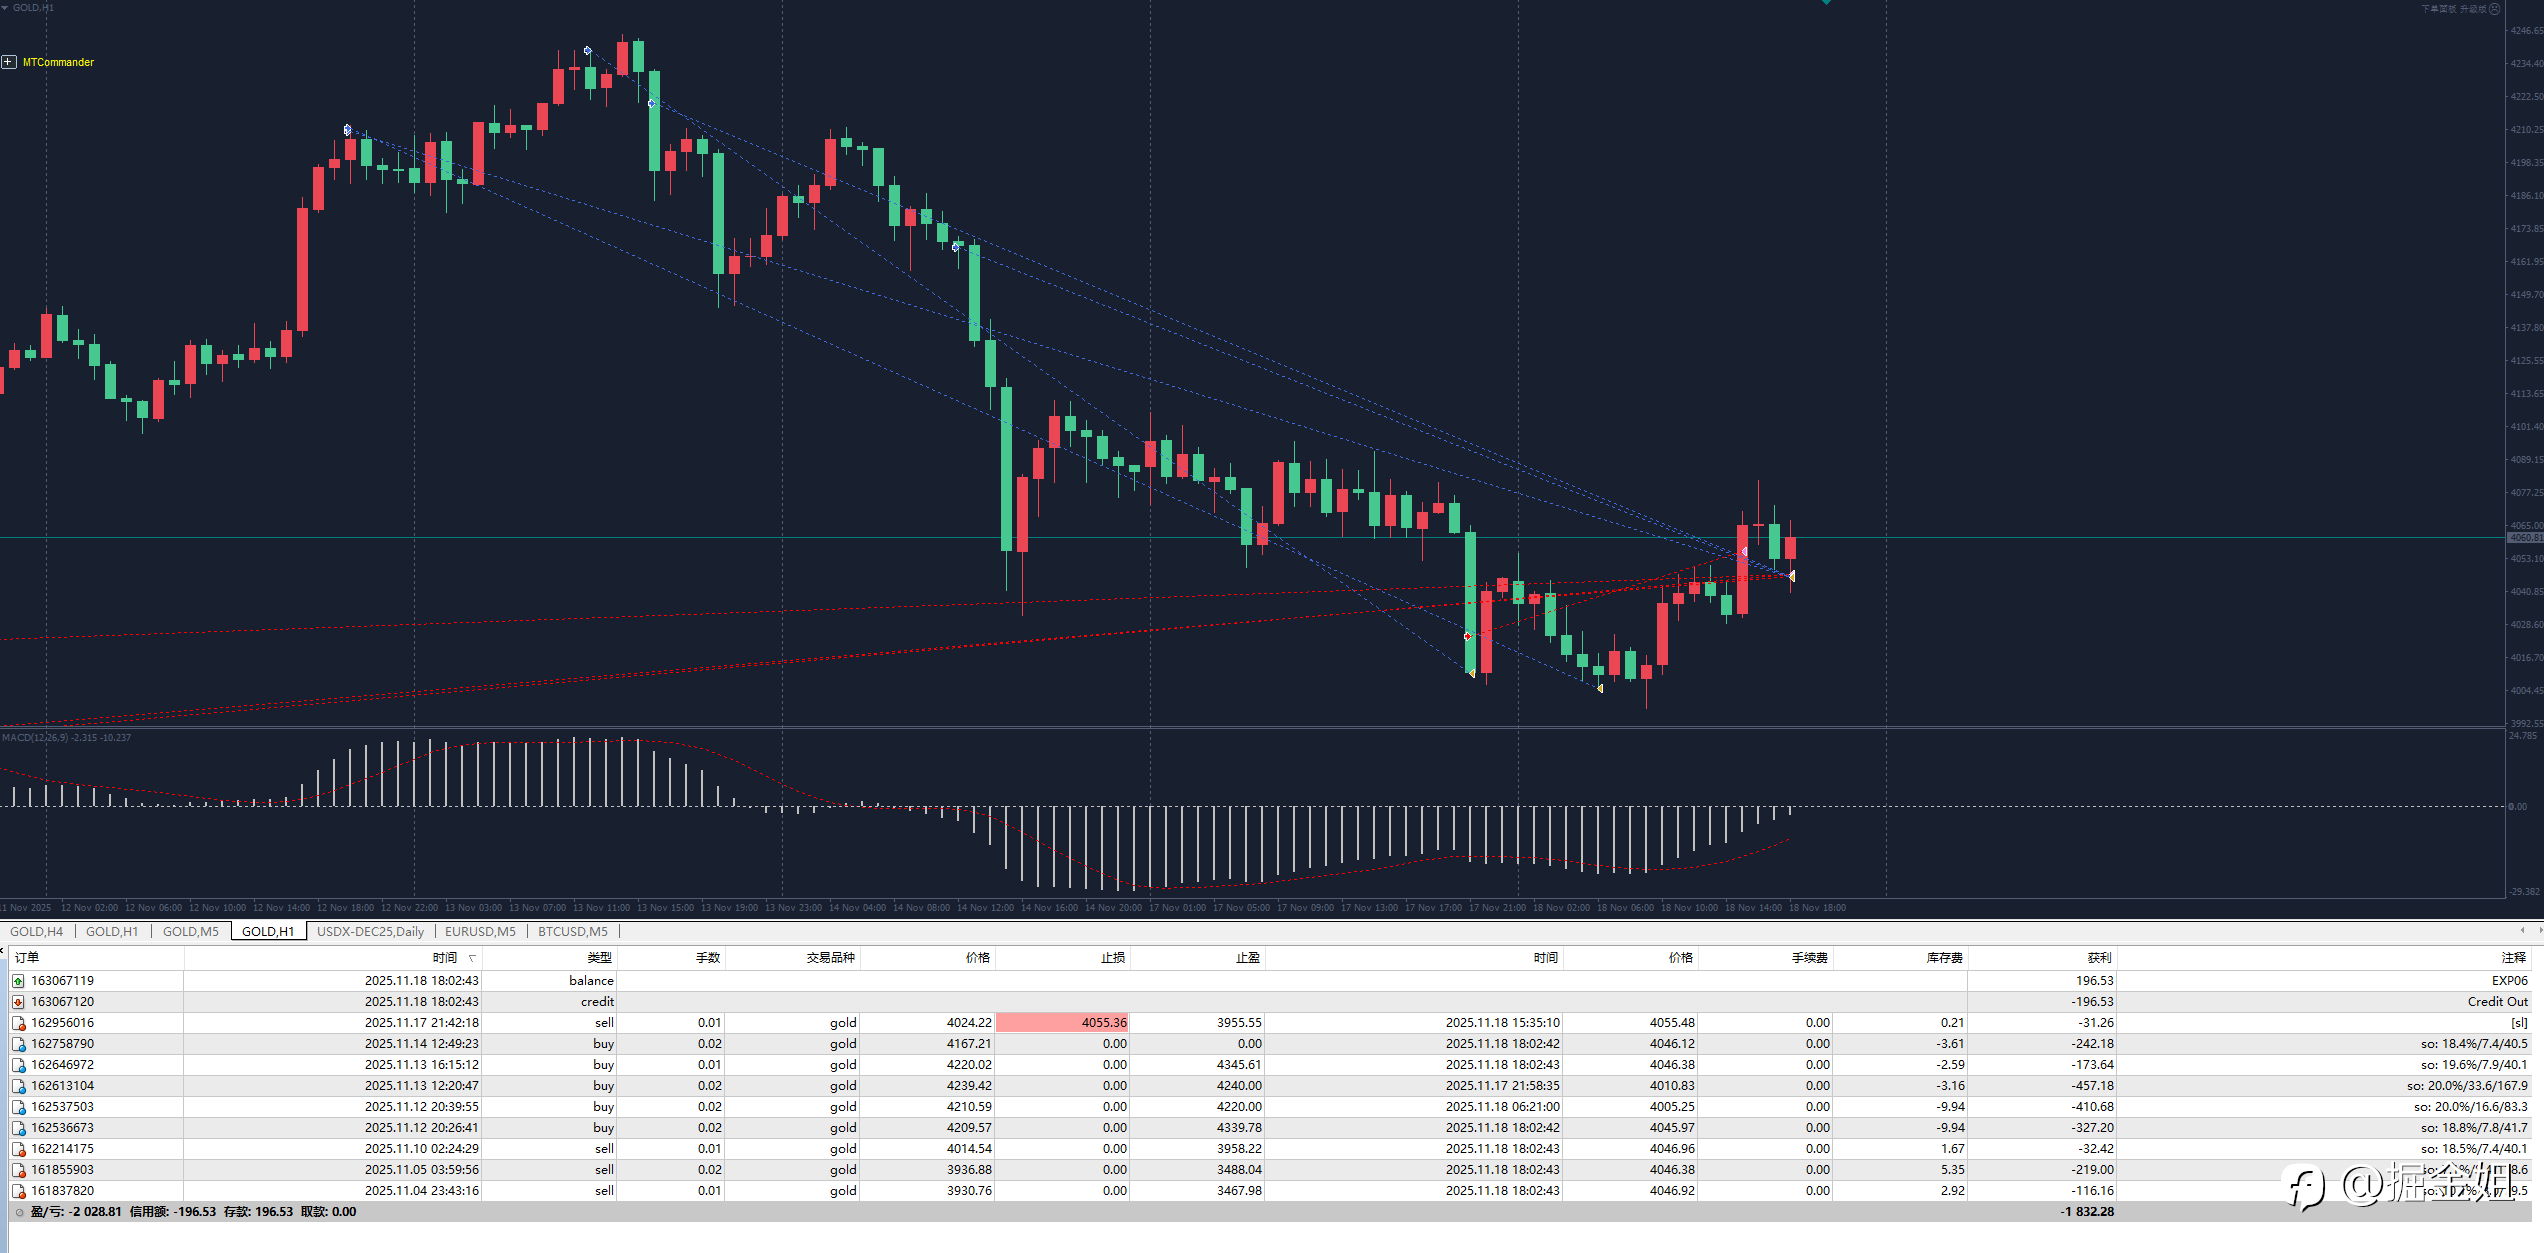The width and height of the screenshot is (2544, 1253).
Task: Click the red credit icon for 163067120
Action: [18, 1002]
